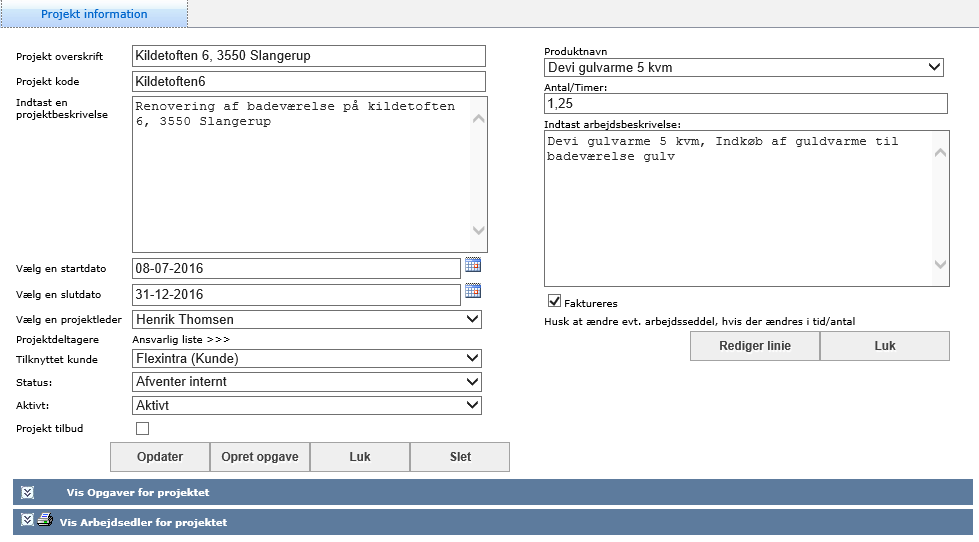
Task: Click the Slet button
Action: 460,457
